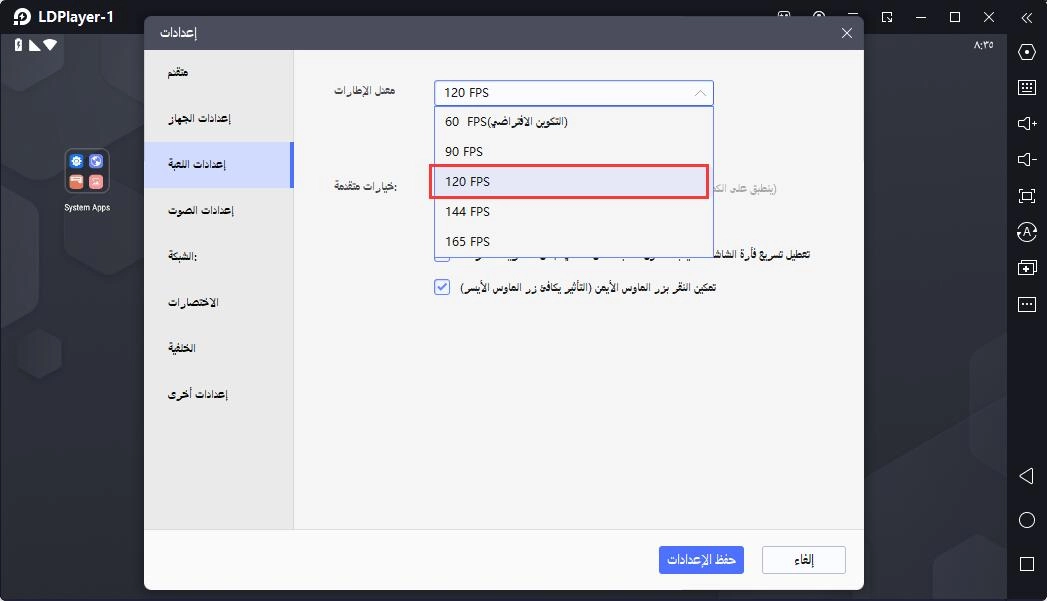1047x601 pixels.
Task: Click the volume up icon
Action: (x=1026, y=124)
